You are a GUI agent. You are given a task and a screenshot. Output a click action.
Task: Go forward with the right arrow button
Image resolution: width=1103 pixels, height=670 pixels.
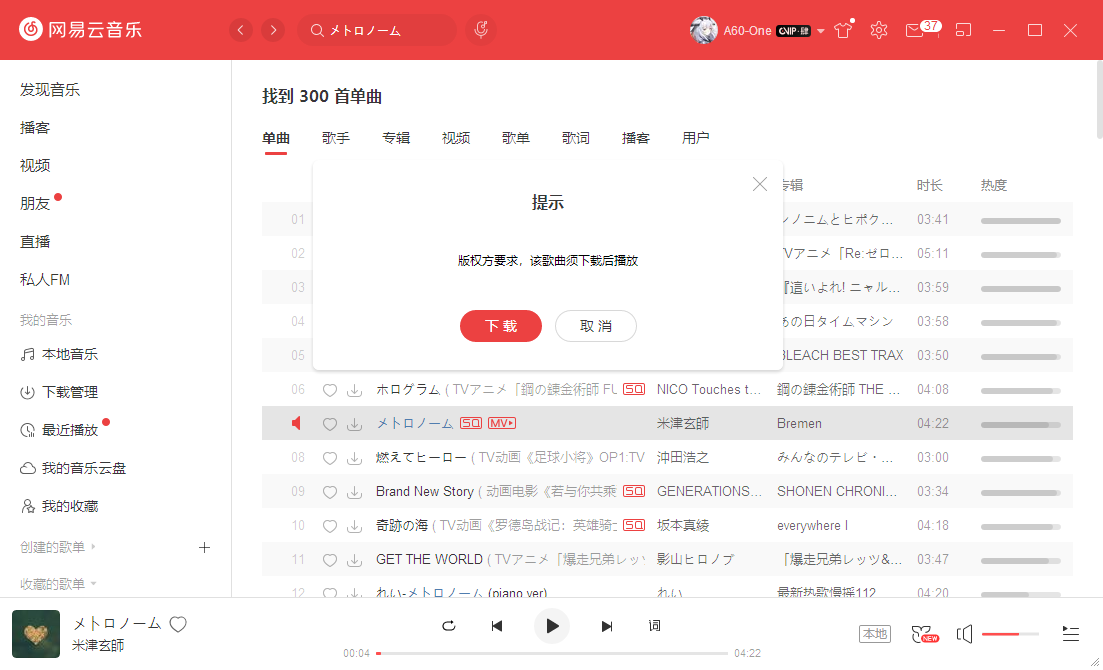pos(273,30)
